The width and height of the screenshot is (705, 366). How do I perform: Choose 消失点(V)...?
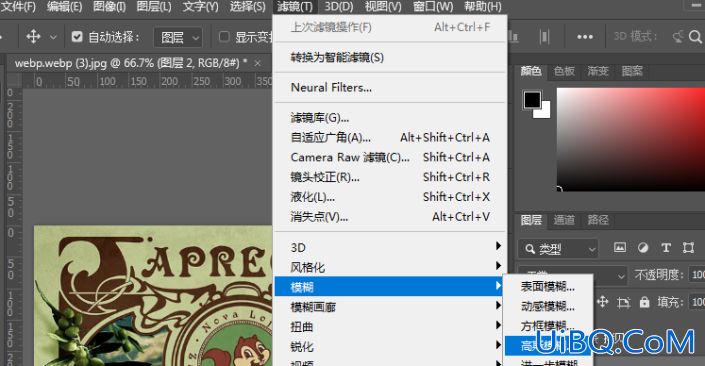click(390, 217)
